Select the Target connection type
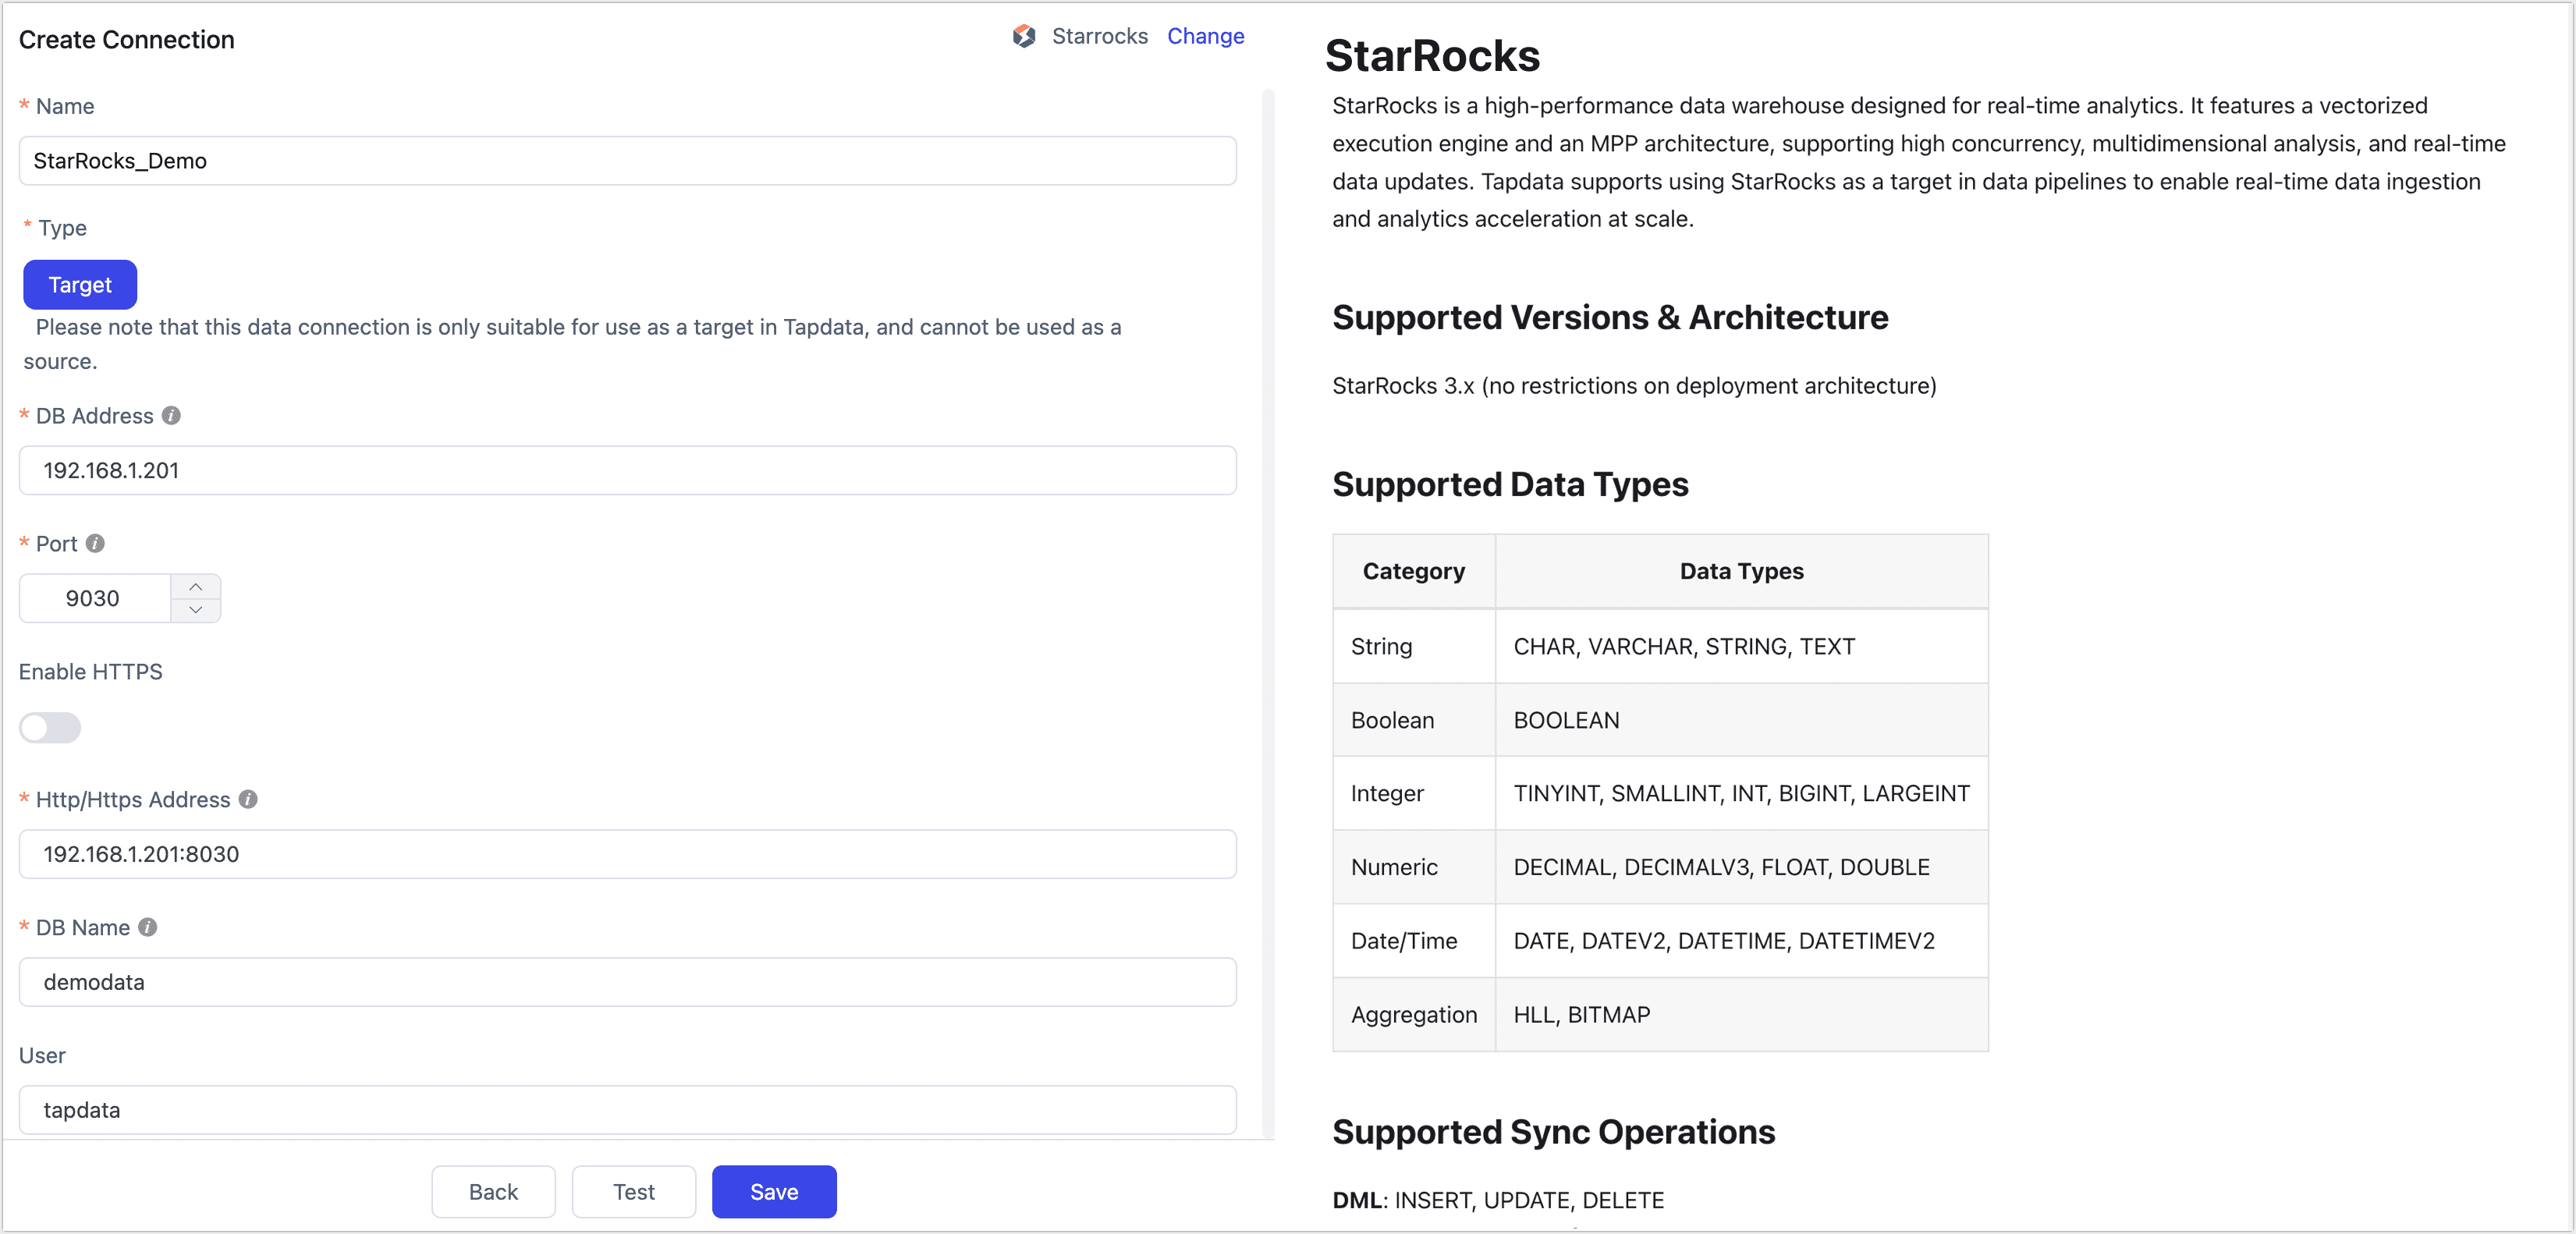This screenshot has height=1234, width=2576. click(x=79, y=284)
